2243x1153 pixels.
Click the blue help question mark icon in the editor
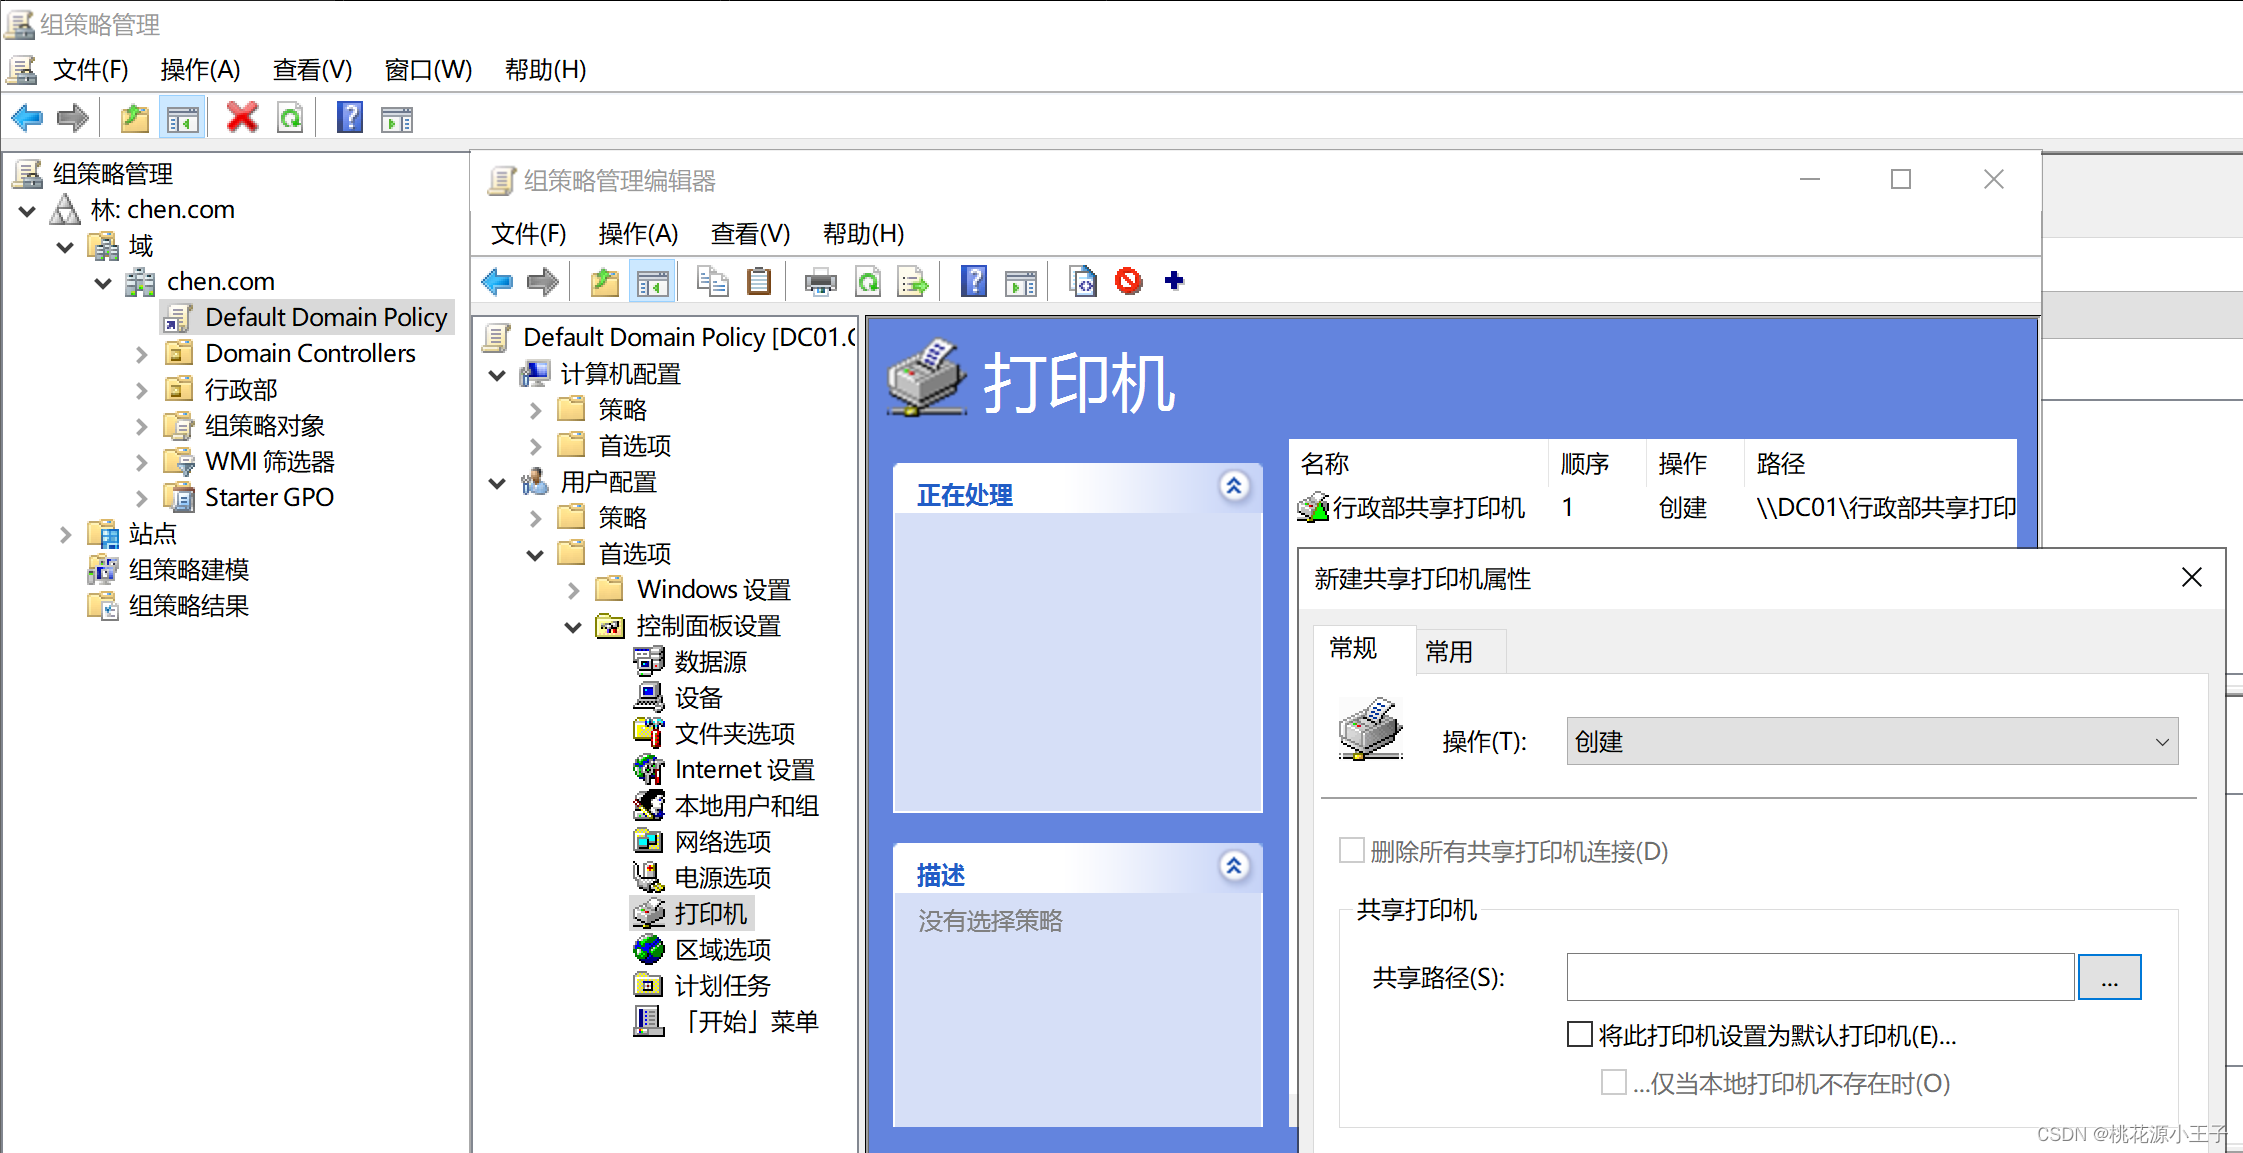click(x=973, y=281)
